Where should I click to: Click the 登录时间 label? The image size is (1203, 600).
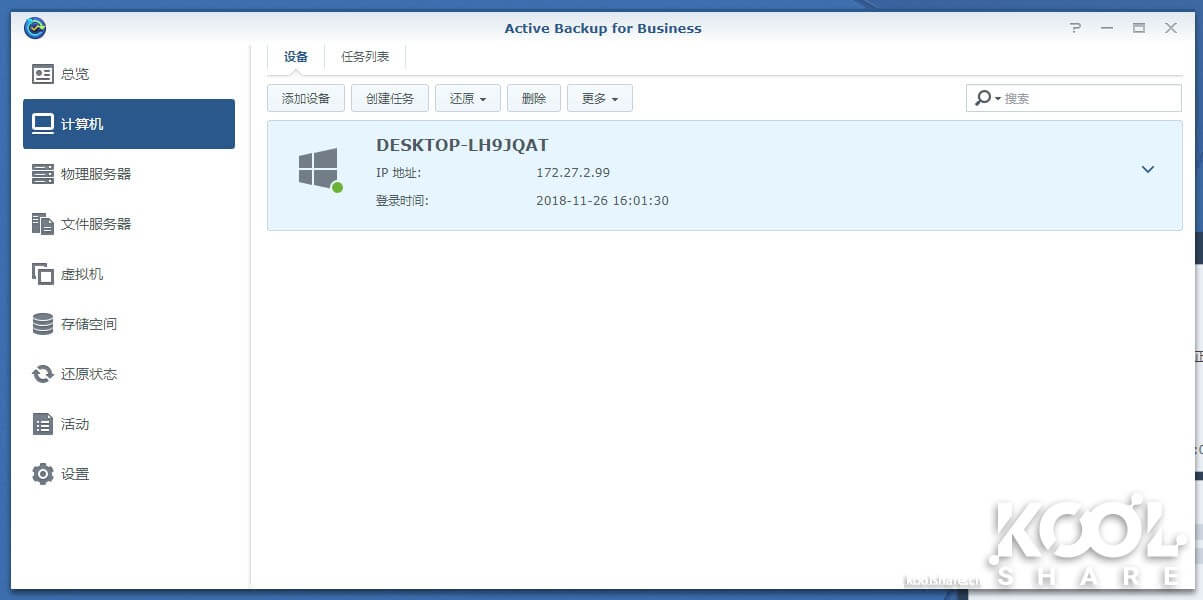click(402, 200)
